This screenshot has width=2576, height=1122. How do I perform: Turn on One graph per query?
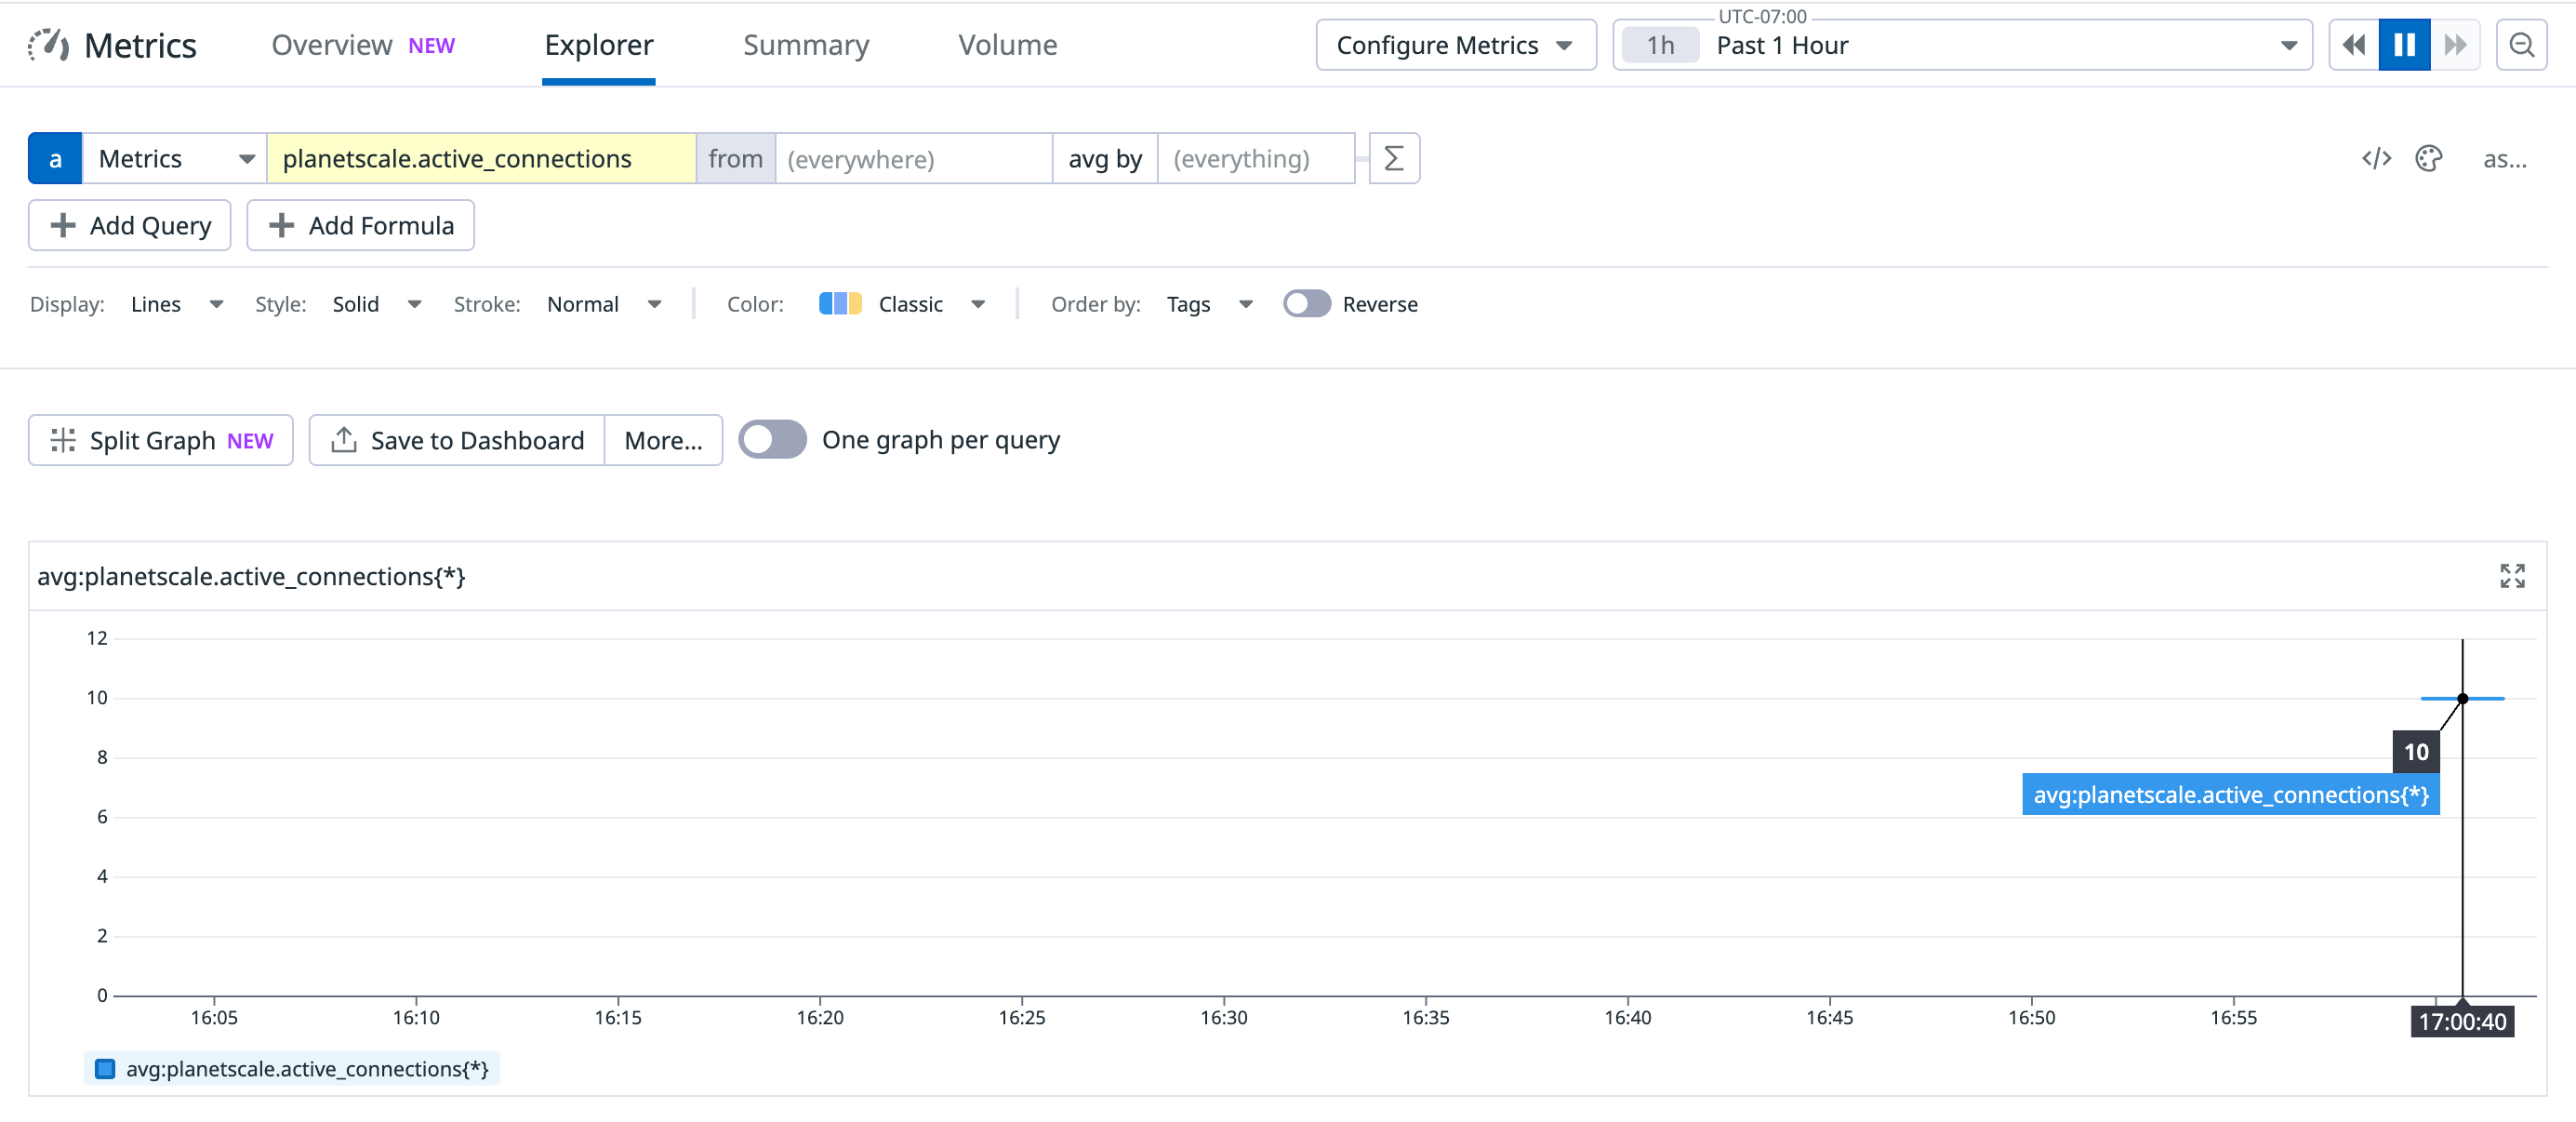coord(772,439)
